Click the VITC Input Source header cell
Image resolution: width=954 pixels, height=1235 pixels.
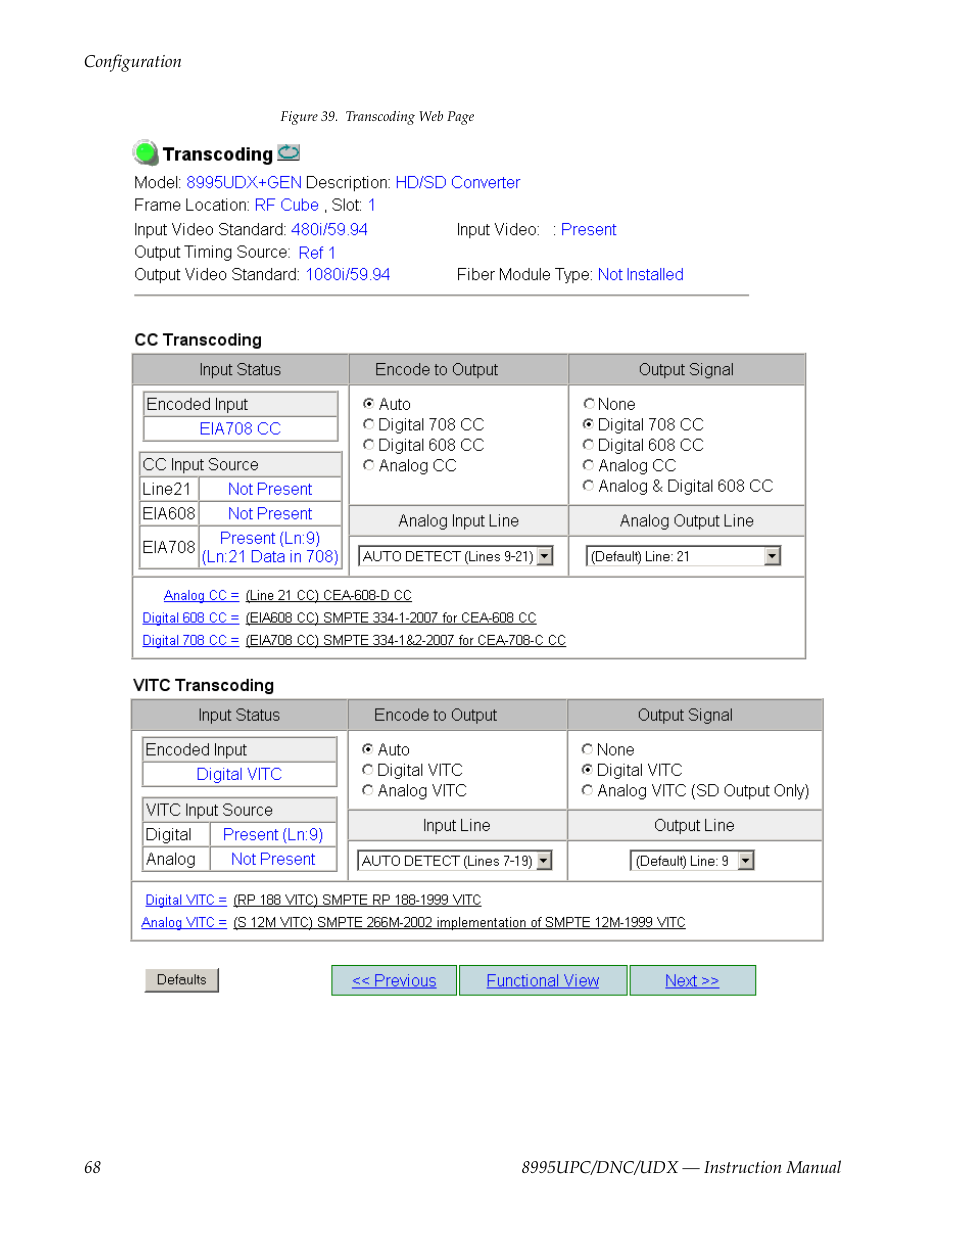click(x=240, y=810)
